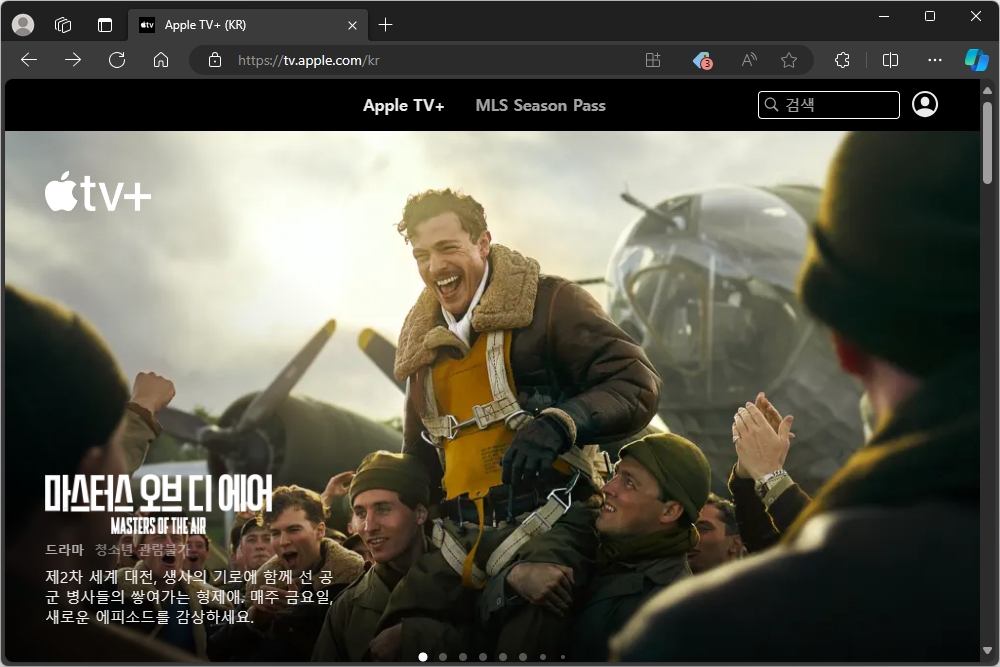Maximize the browser window

click(930, 17)
